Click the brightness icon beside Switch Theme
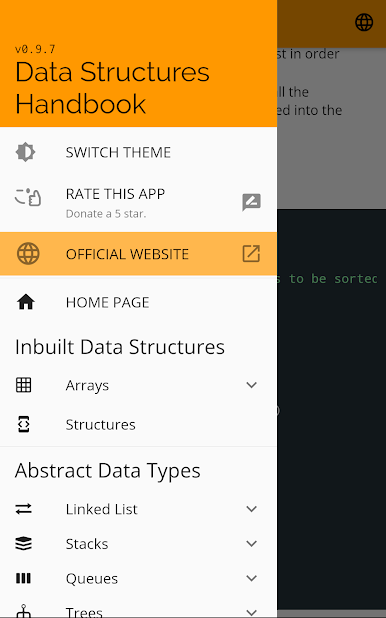Screen dimensions: 386x618 click(26, 152)
